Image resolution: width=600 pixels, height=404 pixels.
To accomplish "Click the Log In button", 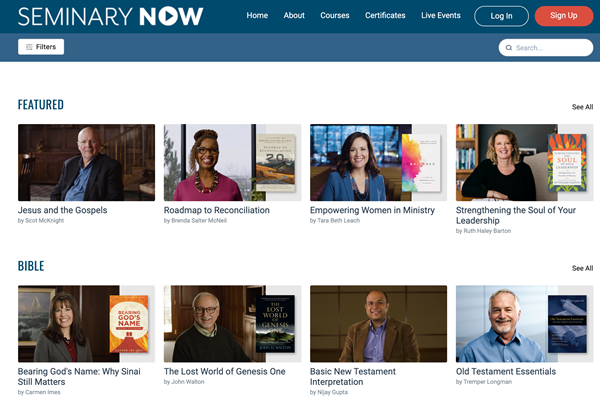I will (501, 16).
